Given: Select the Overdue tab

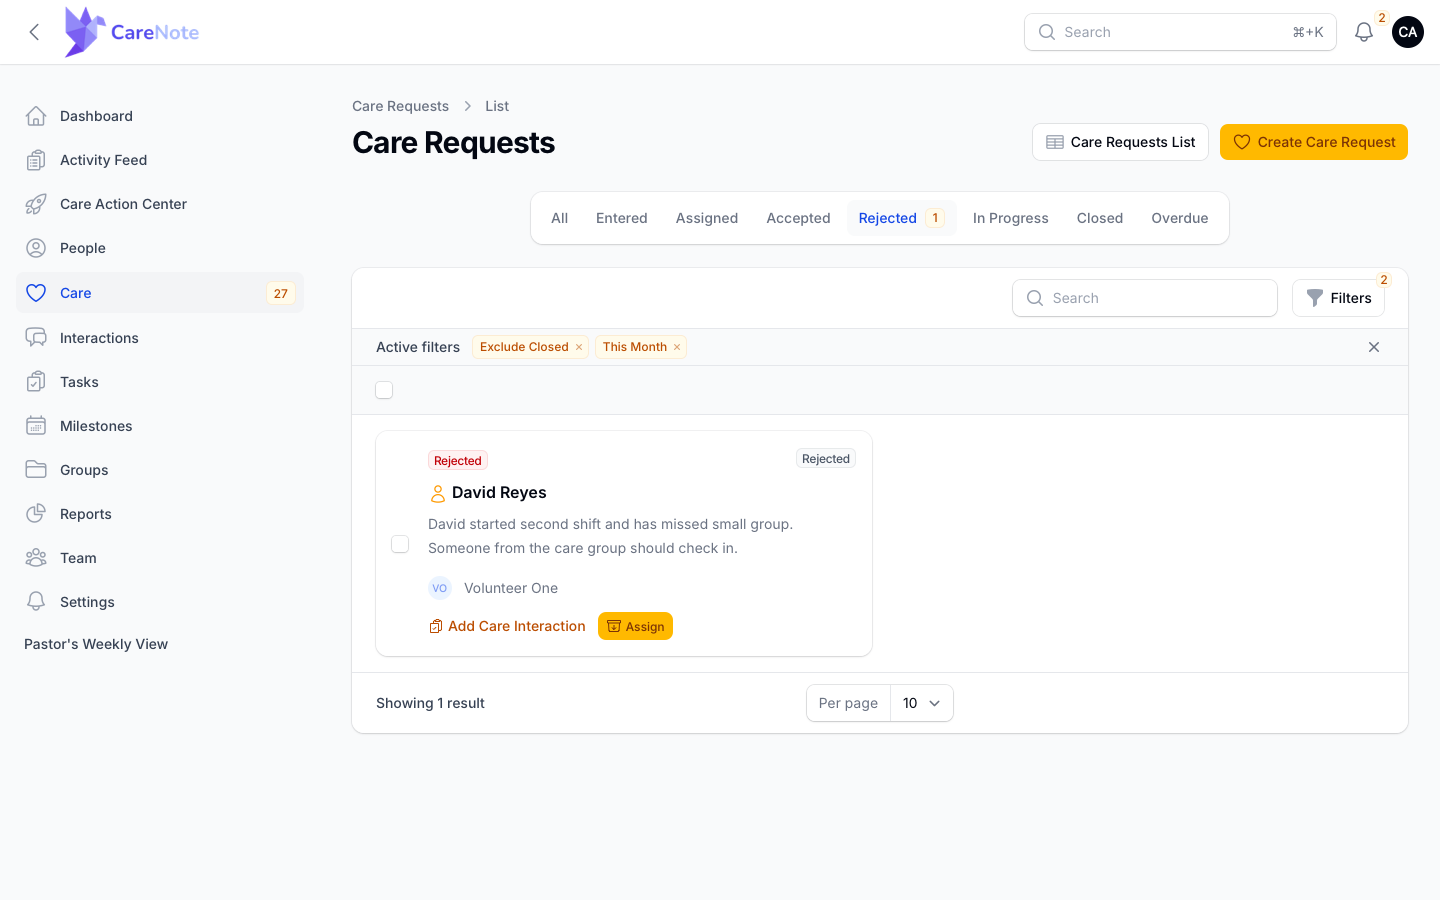Looking at the screenshot, I should pos(1180,218).
